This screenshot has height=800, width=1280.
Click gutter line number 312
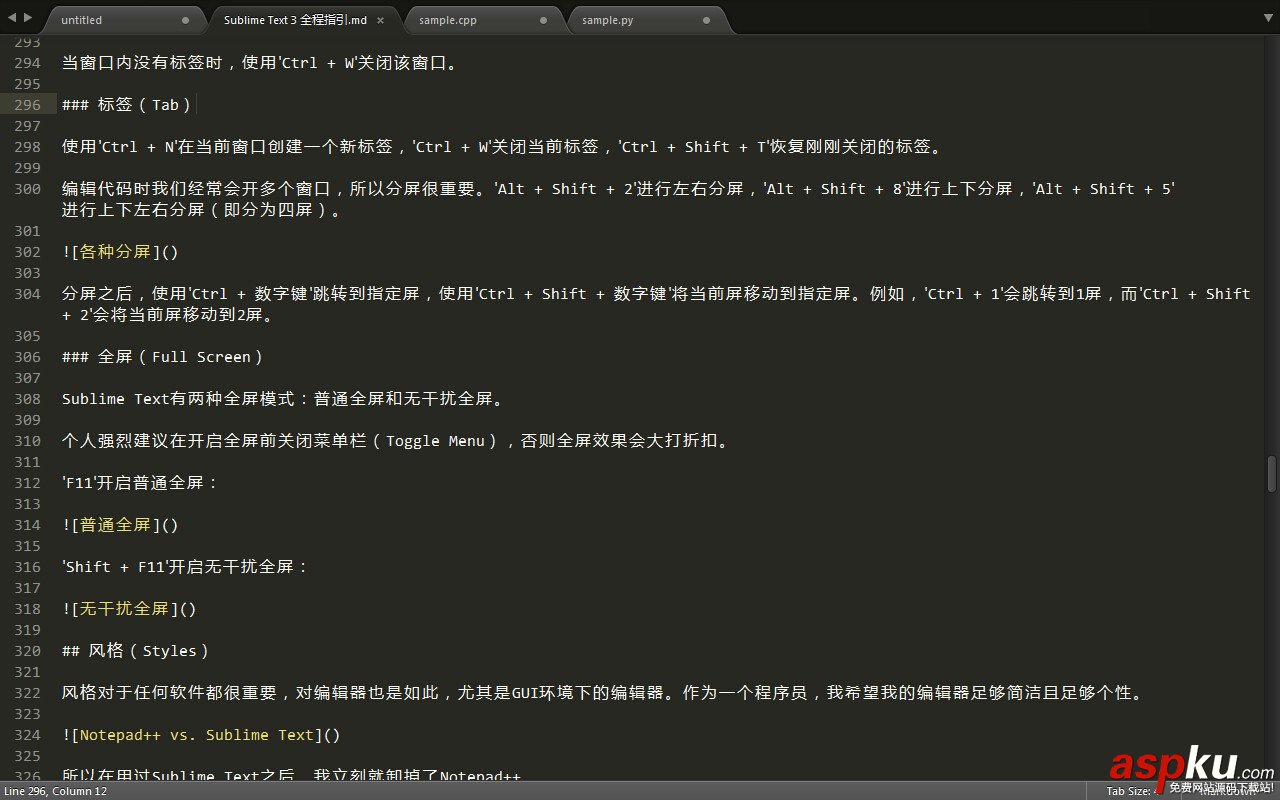[27, 483]
